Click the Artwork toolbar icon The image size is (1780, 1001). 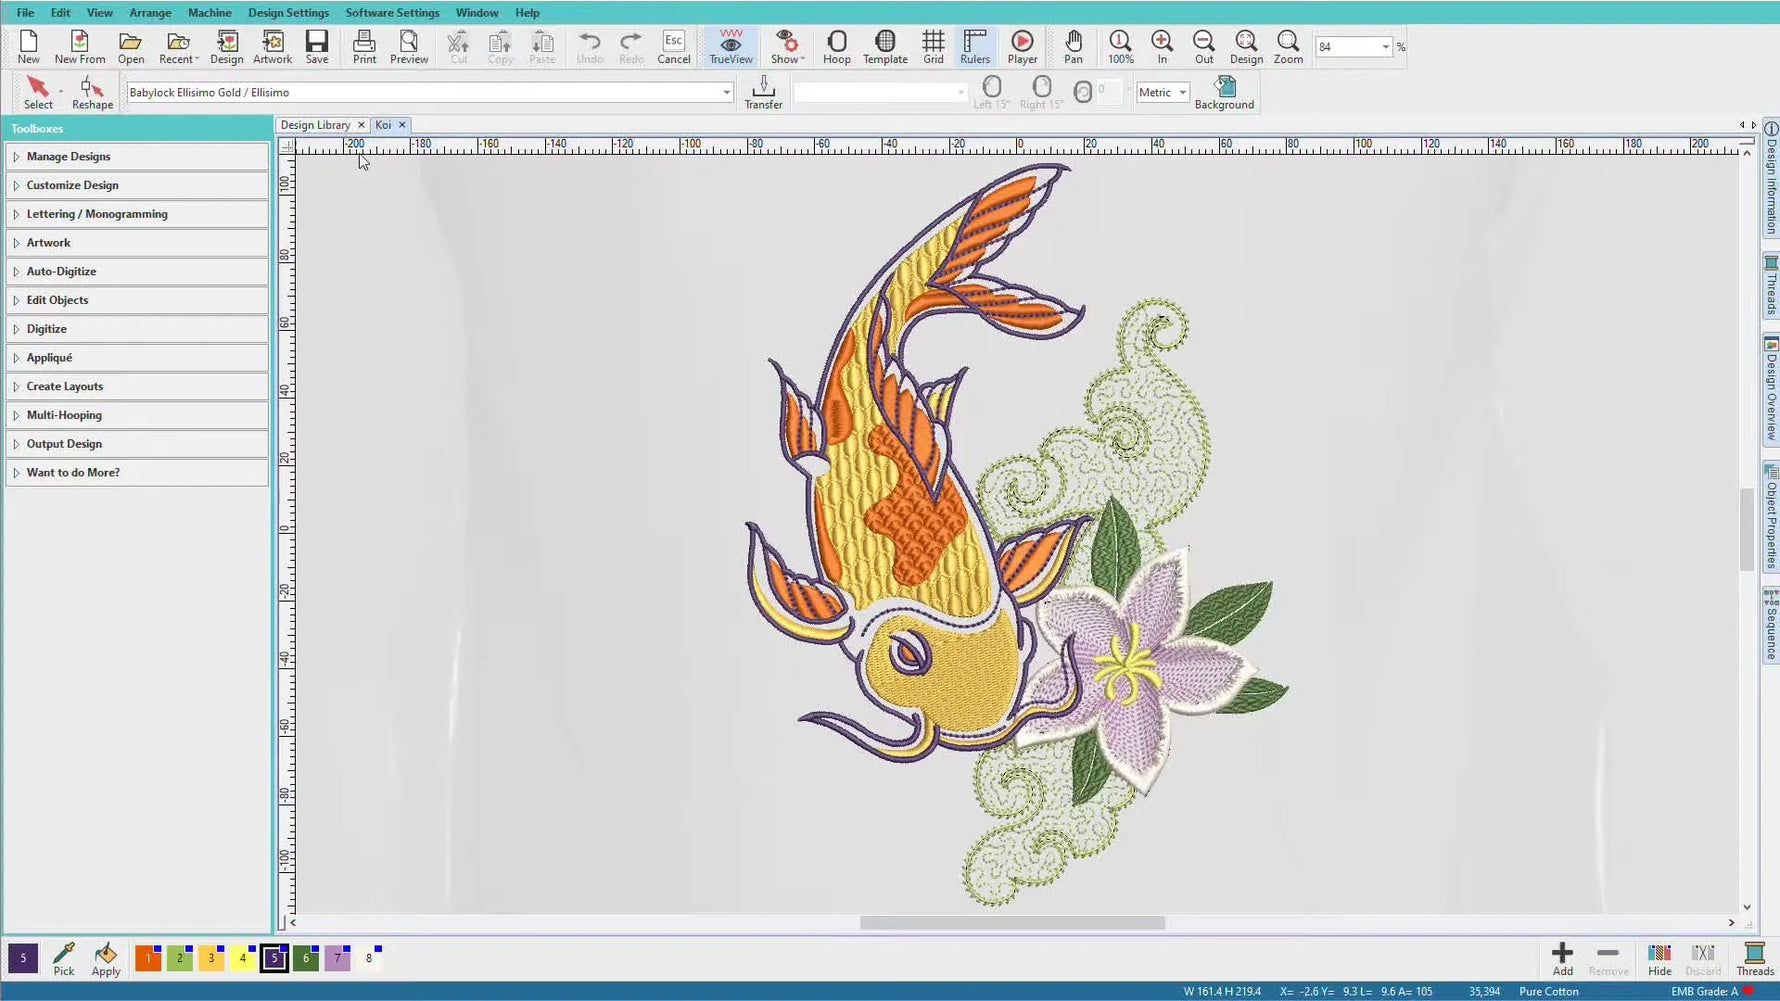coord(272,46)
